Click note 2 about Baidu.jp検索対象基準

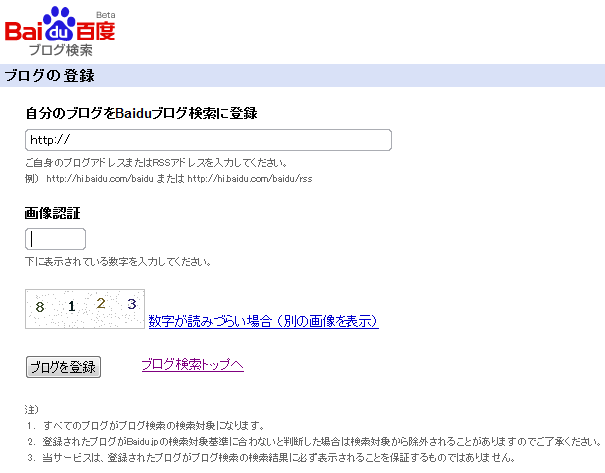click(314, 441)
